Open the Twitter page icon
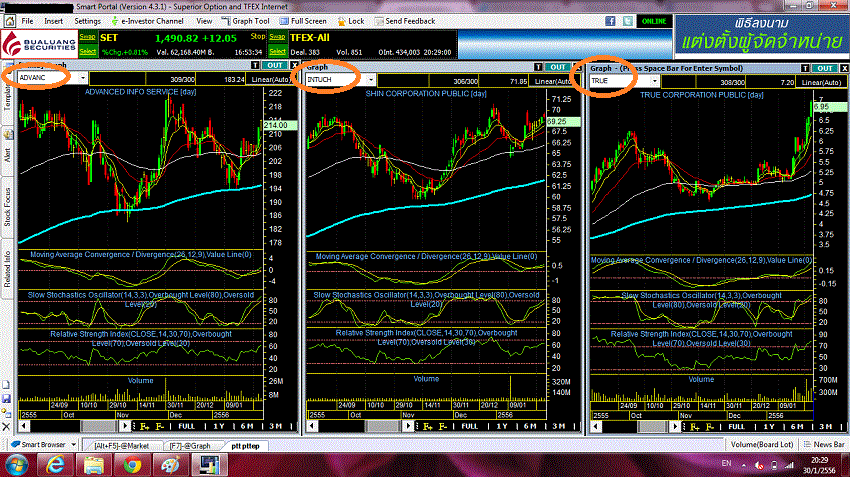The image size is (850, 477). pyautogui.click(x=628, y=21)
